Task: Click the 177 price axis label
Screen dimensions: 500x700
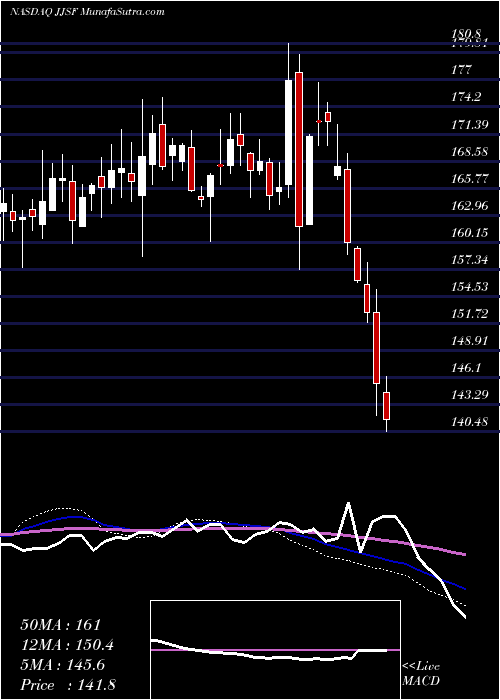Action: pos(462,70)
